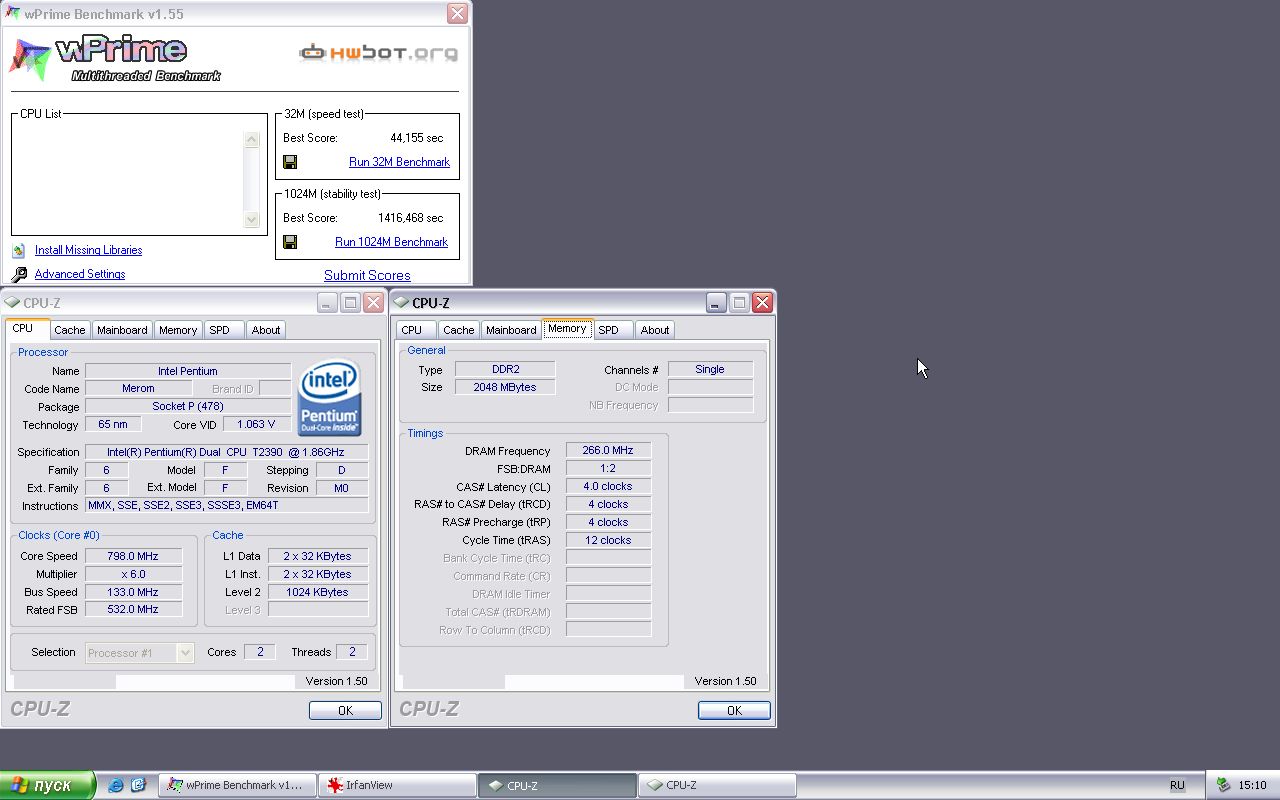Click the network icon in system tray

[1223, 785]
